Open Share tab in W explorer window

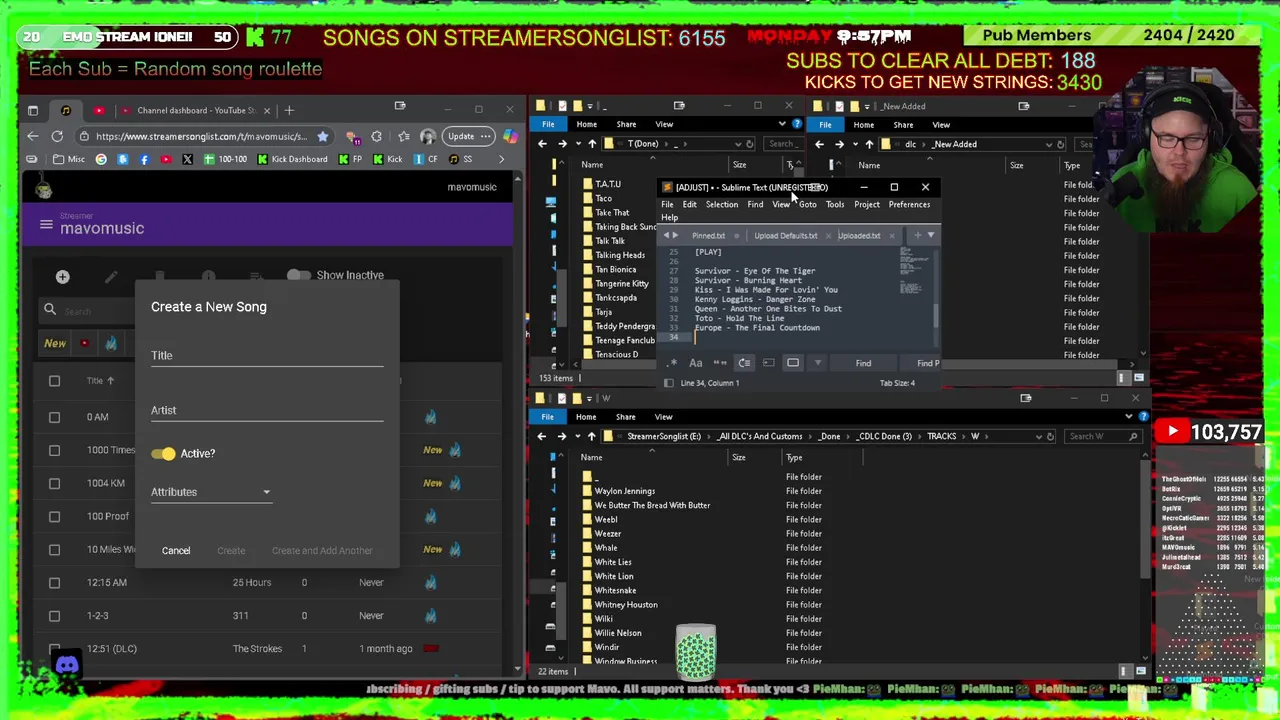[625, 417]
